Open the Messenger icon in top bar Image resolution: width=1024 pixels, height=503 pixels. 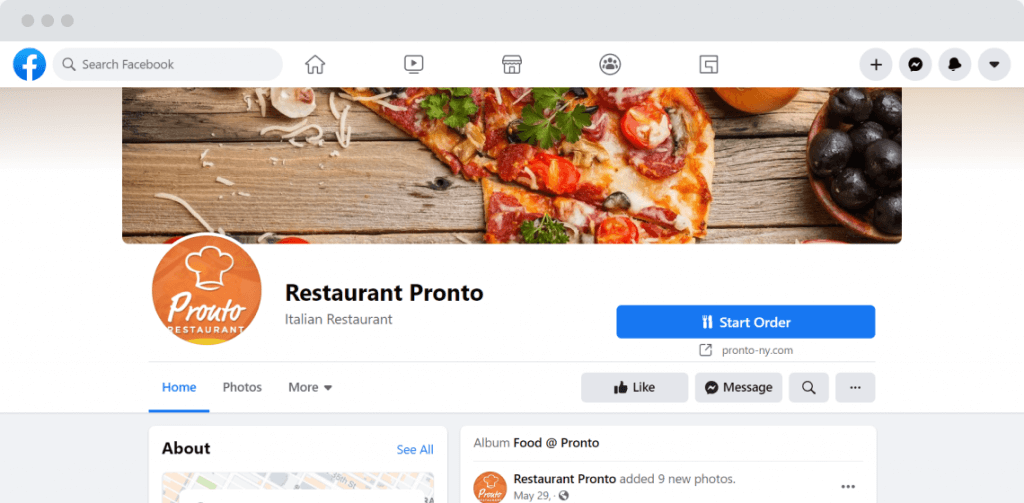tap(916, 65)
